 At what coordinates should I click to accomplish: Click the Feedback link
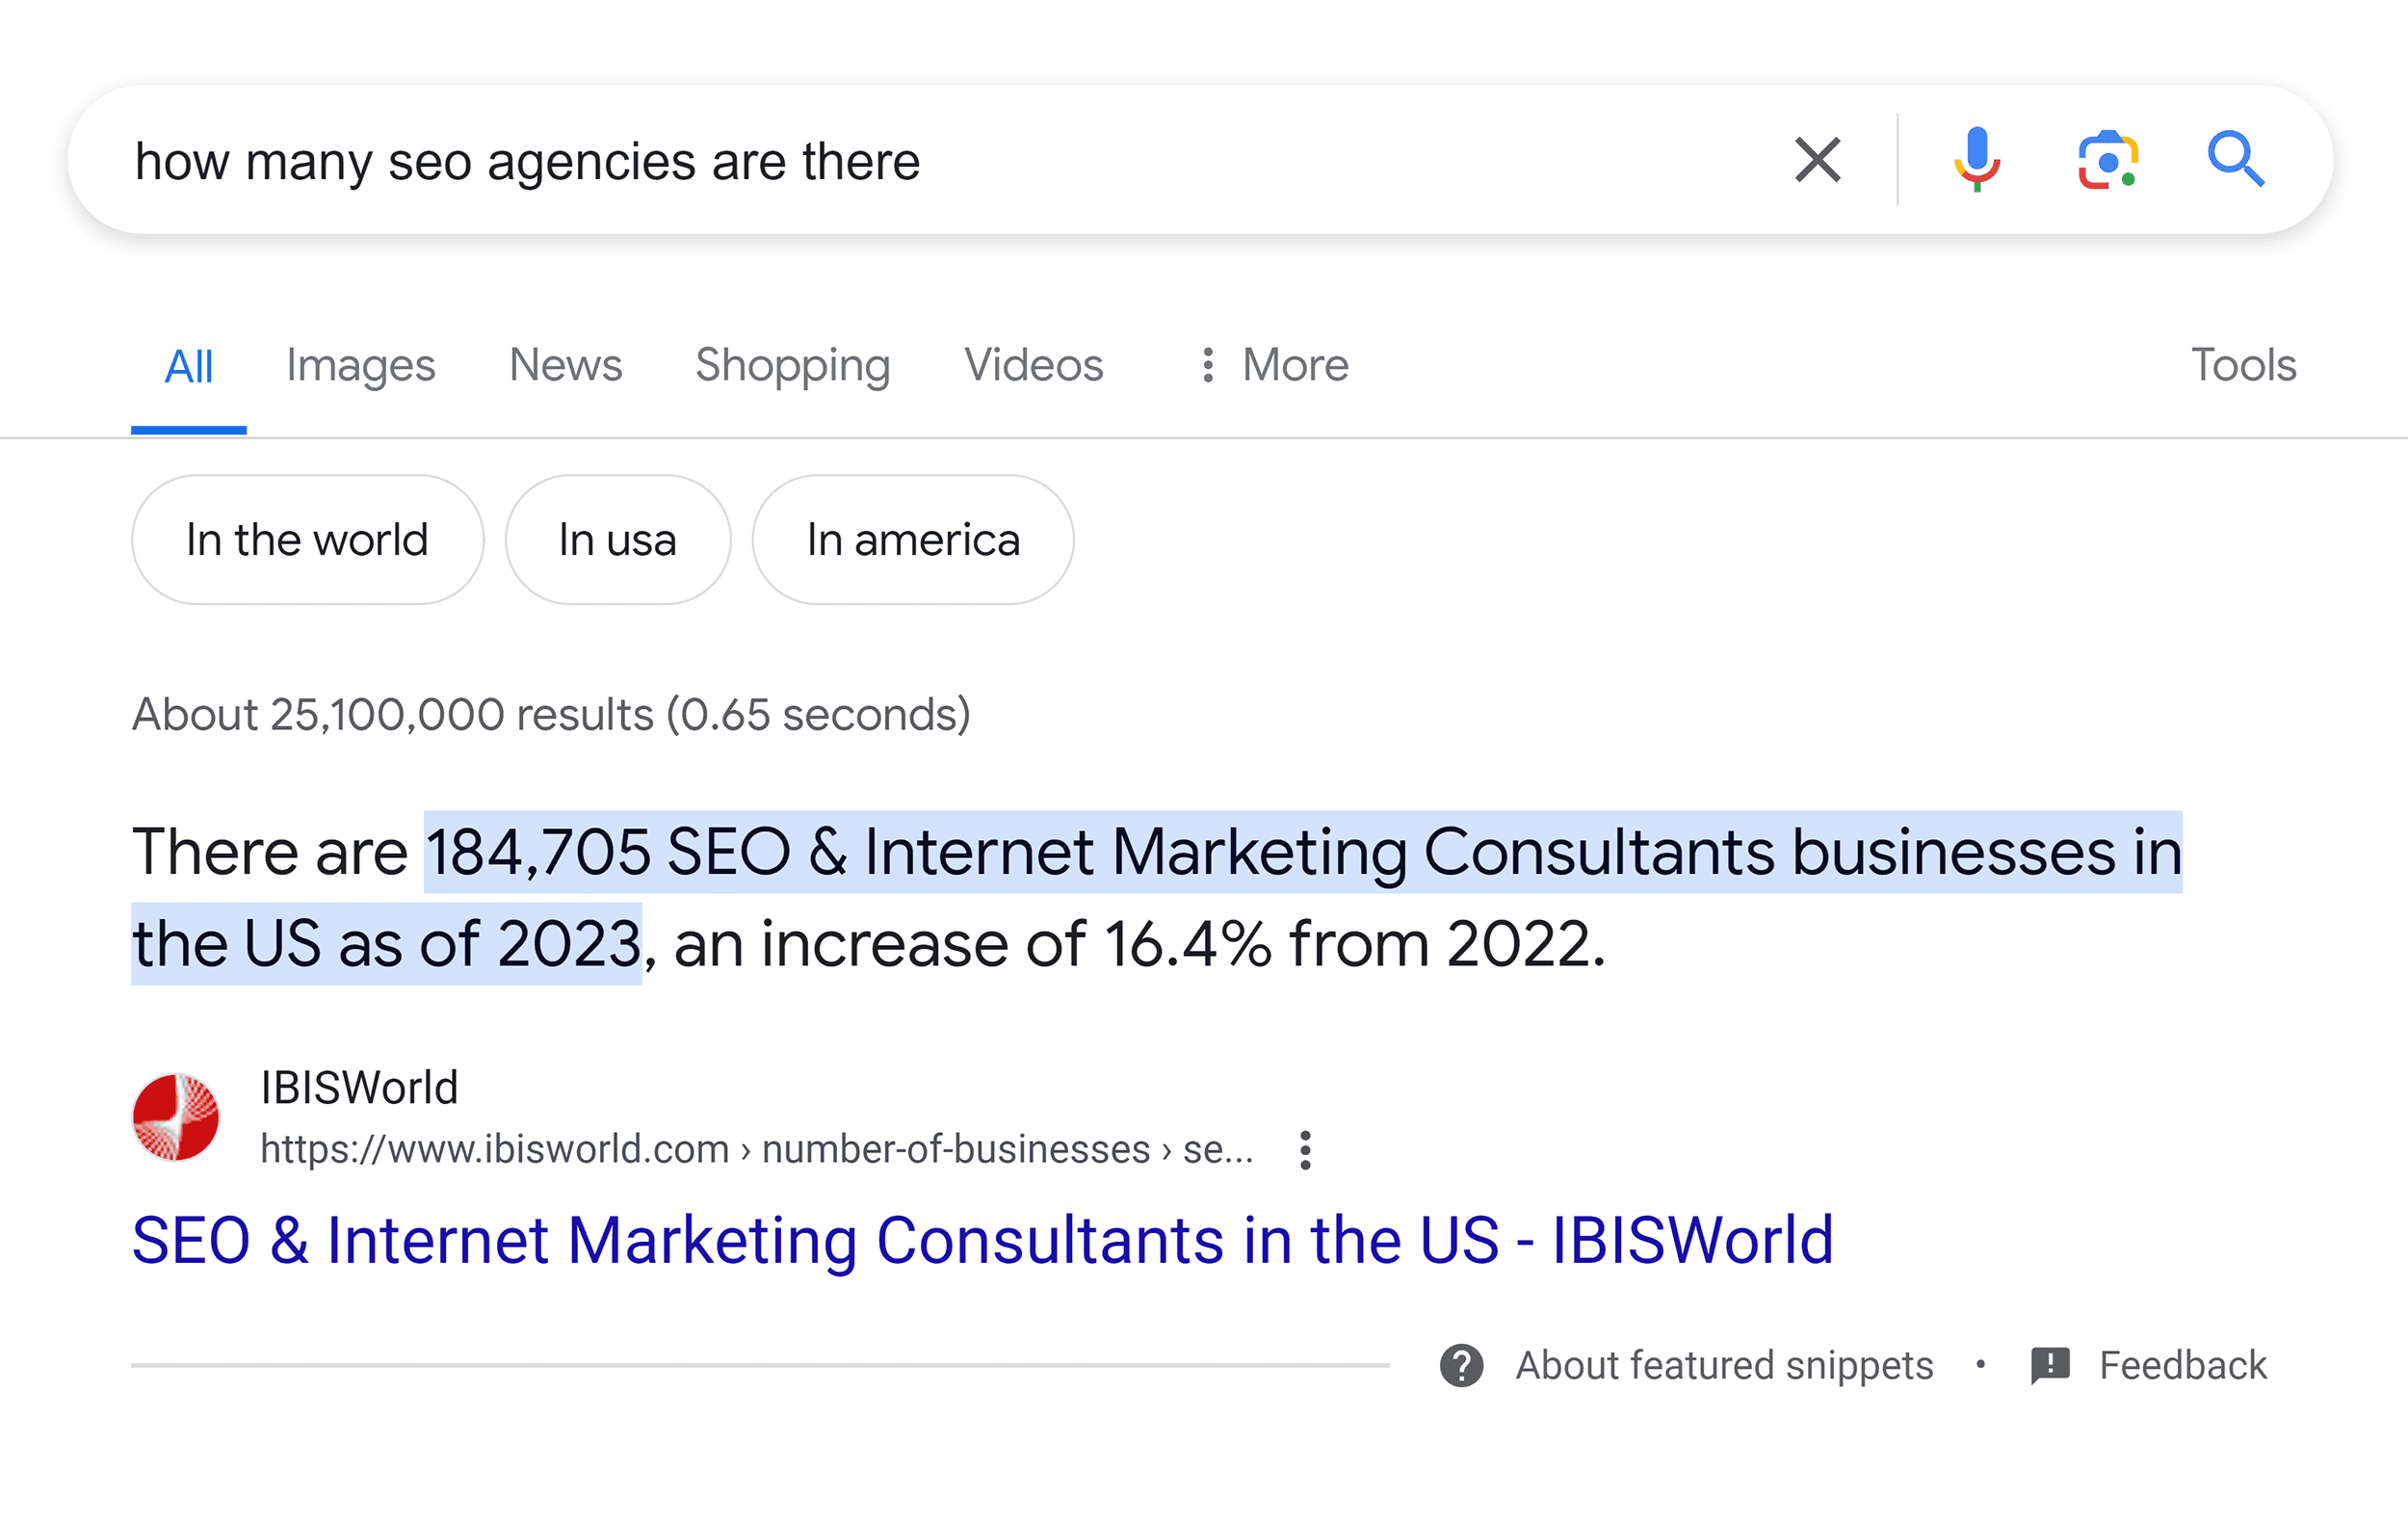(x=2181, y=1364)
